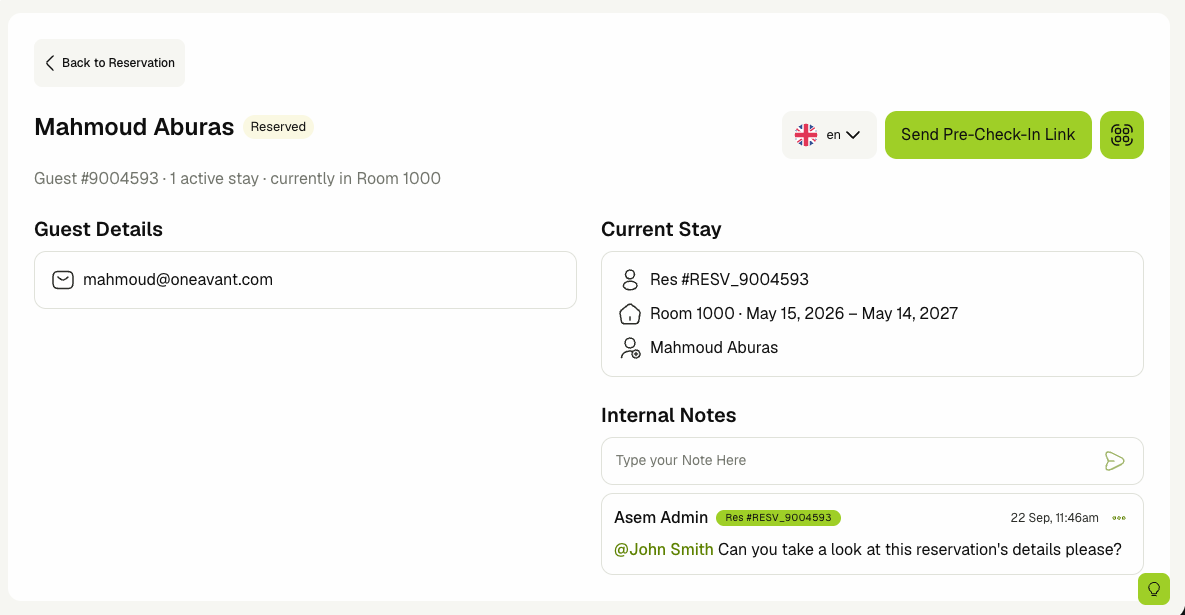Click the QR code scan icon button
The height and width of the screenshot is (615, 1185).
[x=1122, y=135]
